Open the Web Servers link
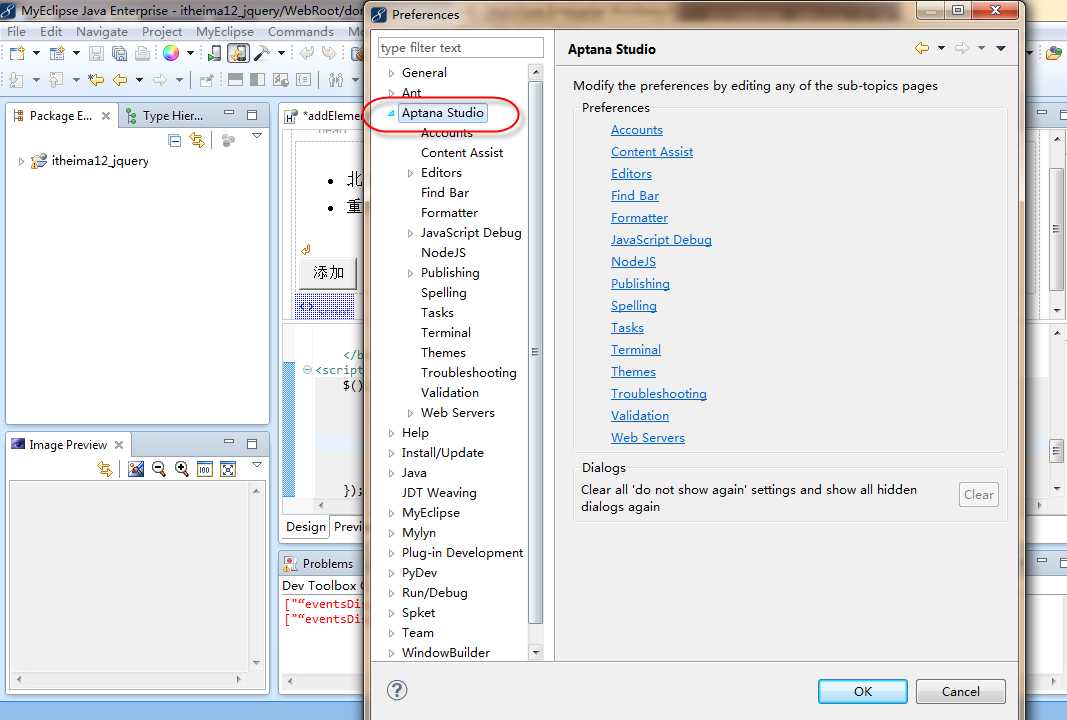 tap(648, 438)
